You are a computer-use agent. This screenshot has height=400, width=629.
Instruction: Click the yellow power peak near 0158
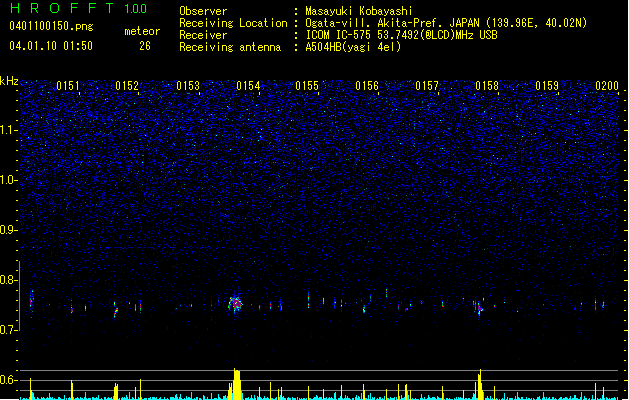pos(479,385)
